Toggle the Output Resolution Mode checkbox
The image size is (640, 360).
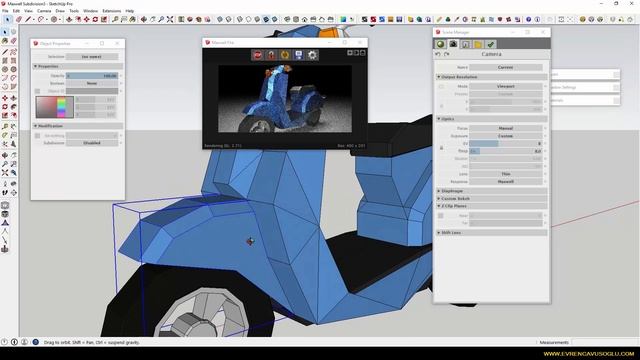click(x=441, y=87)
